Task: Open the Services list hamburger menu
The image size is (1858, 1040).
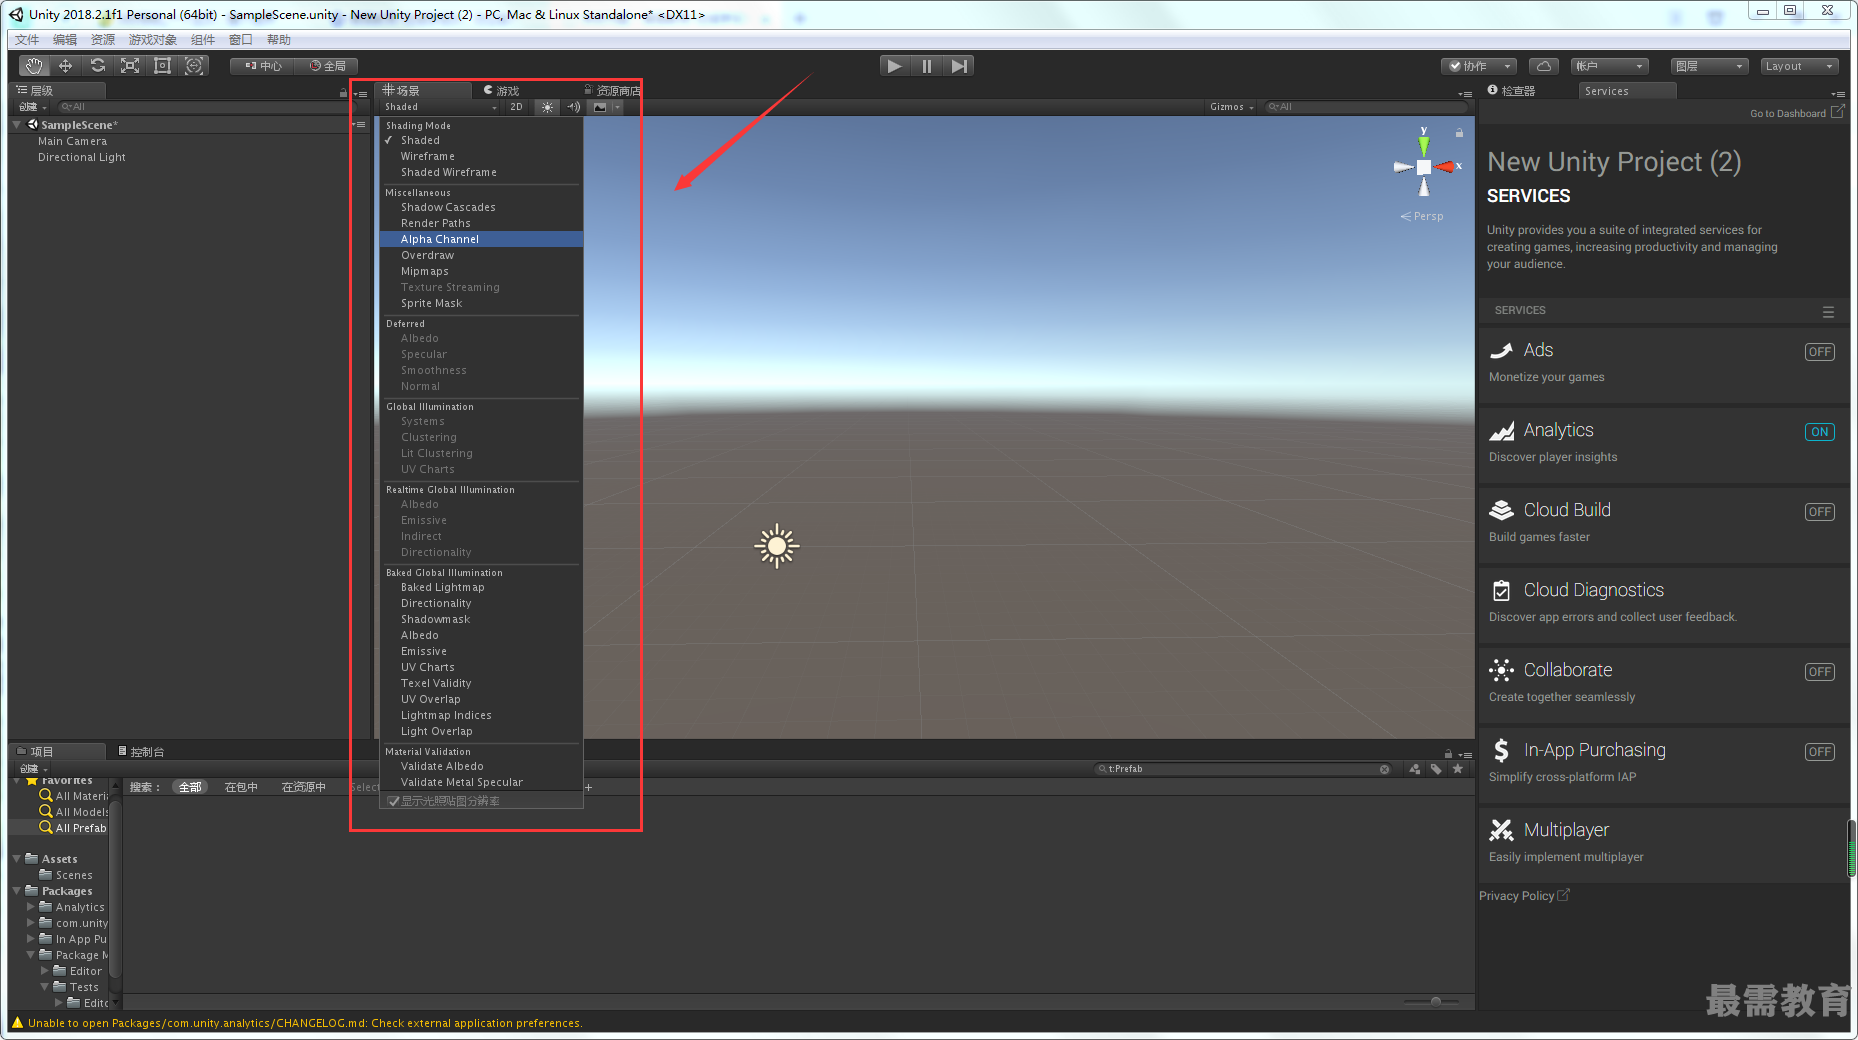Action: click(x=1828, y=312)
